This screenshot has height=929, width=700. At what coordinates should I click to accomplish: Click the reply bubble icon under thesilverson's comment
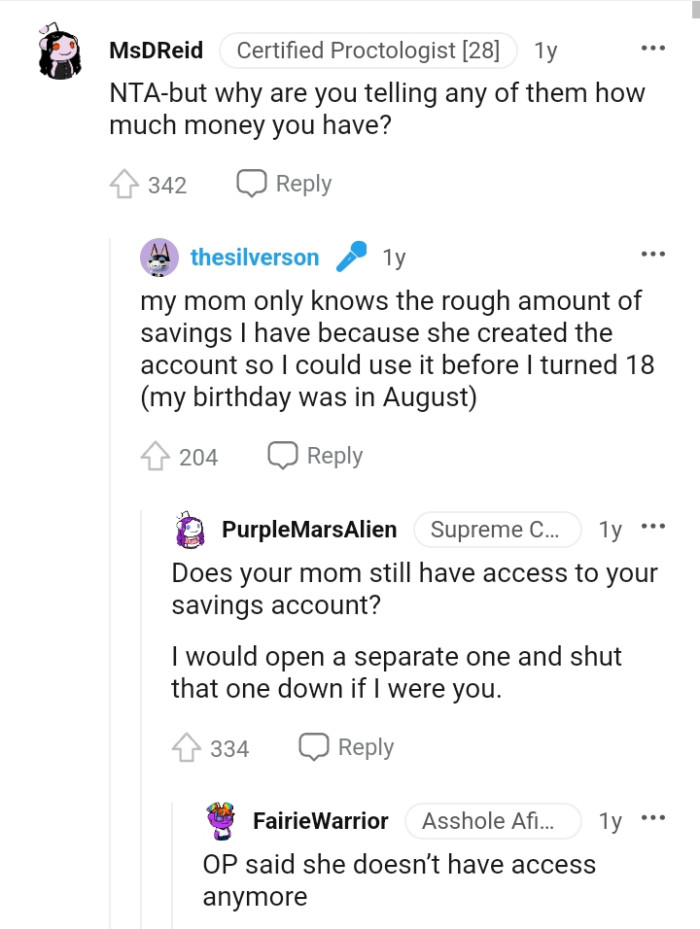pos(282,456)
